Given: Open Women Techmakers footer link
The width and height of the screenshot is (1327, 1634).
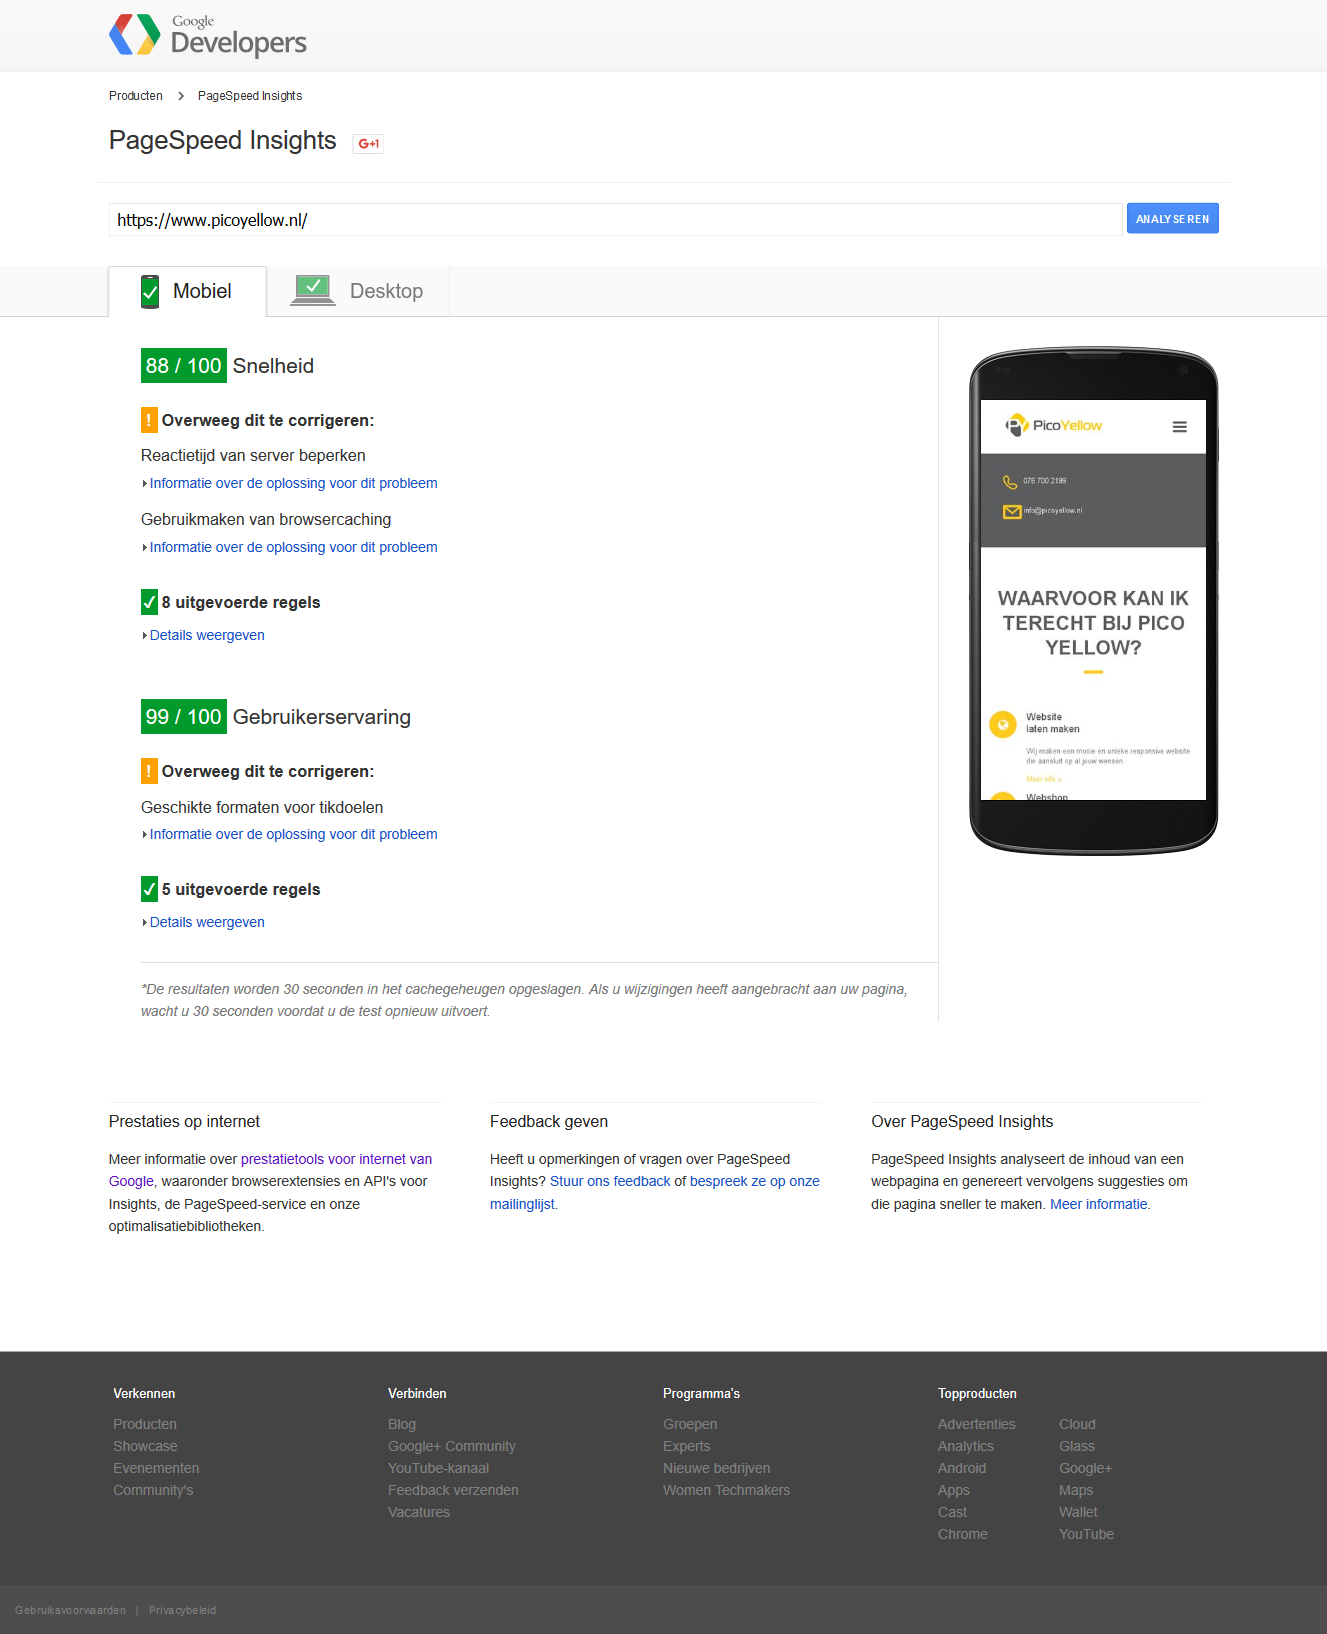Looking at the screenshot, I should click(726, 1490).
